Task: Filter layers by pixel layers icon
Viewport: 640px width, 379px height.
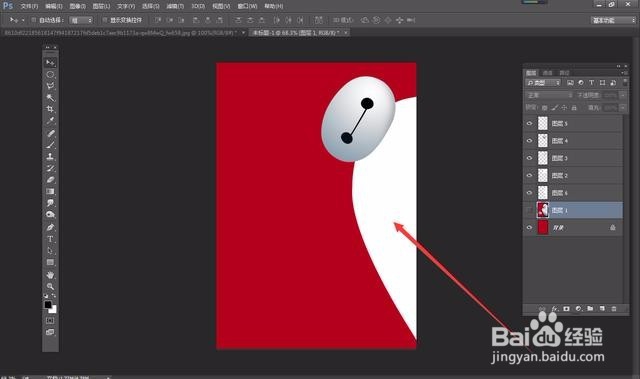Action: tap(570, 83)
